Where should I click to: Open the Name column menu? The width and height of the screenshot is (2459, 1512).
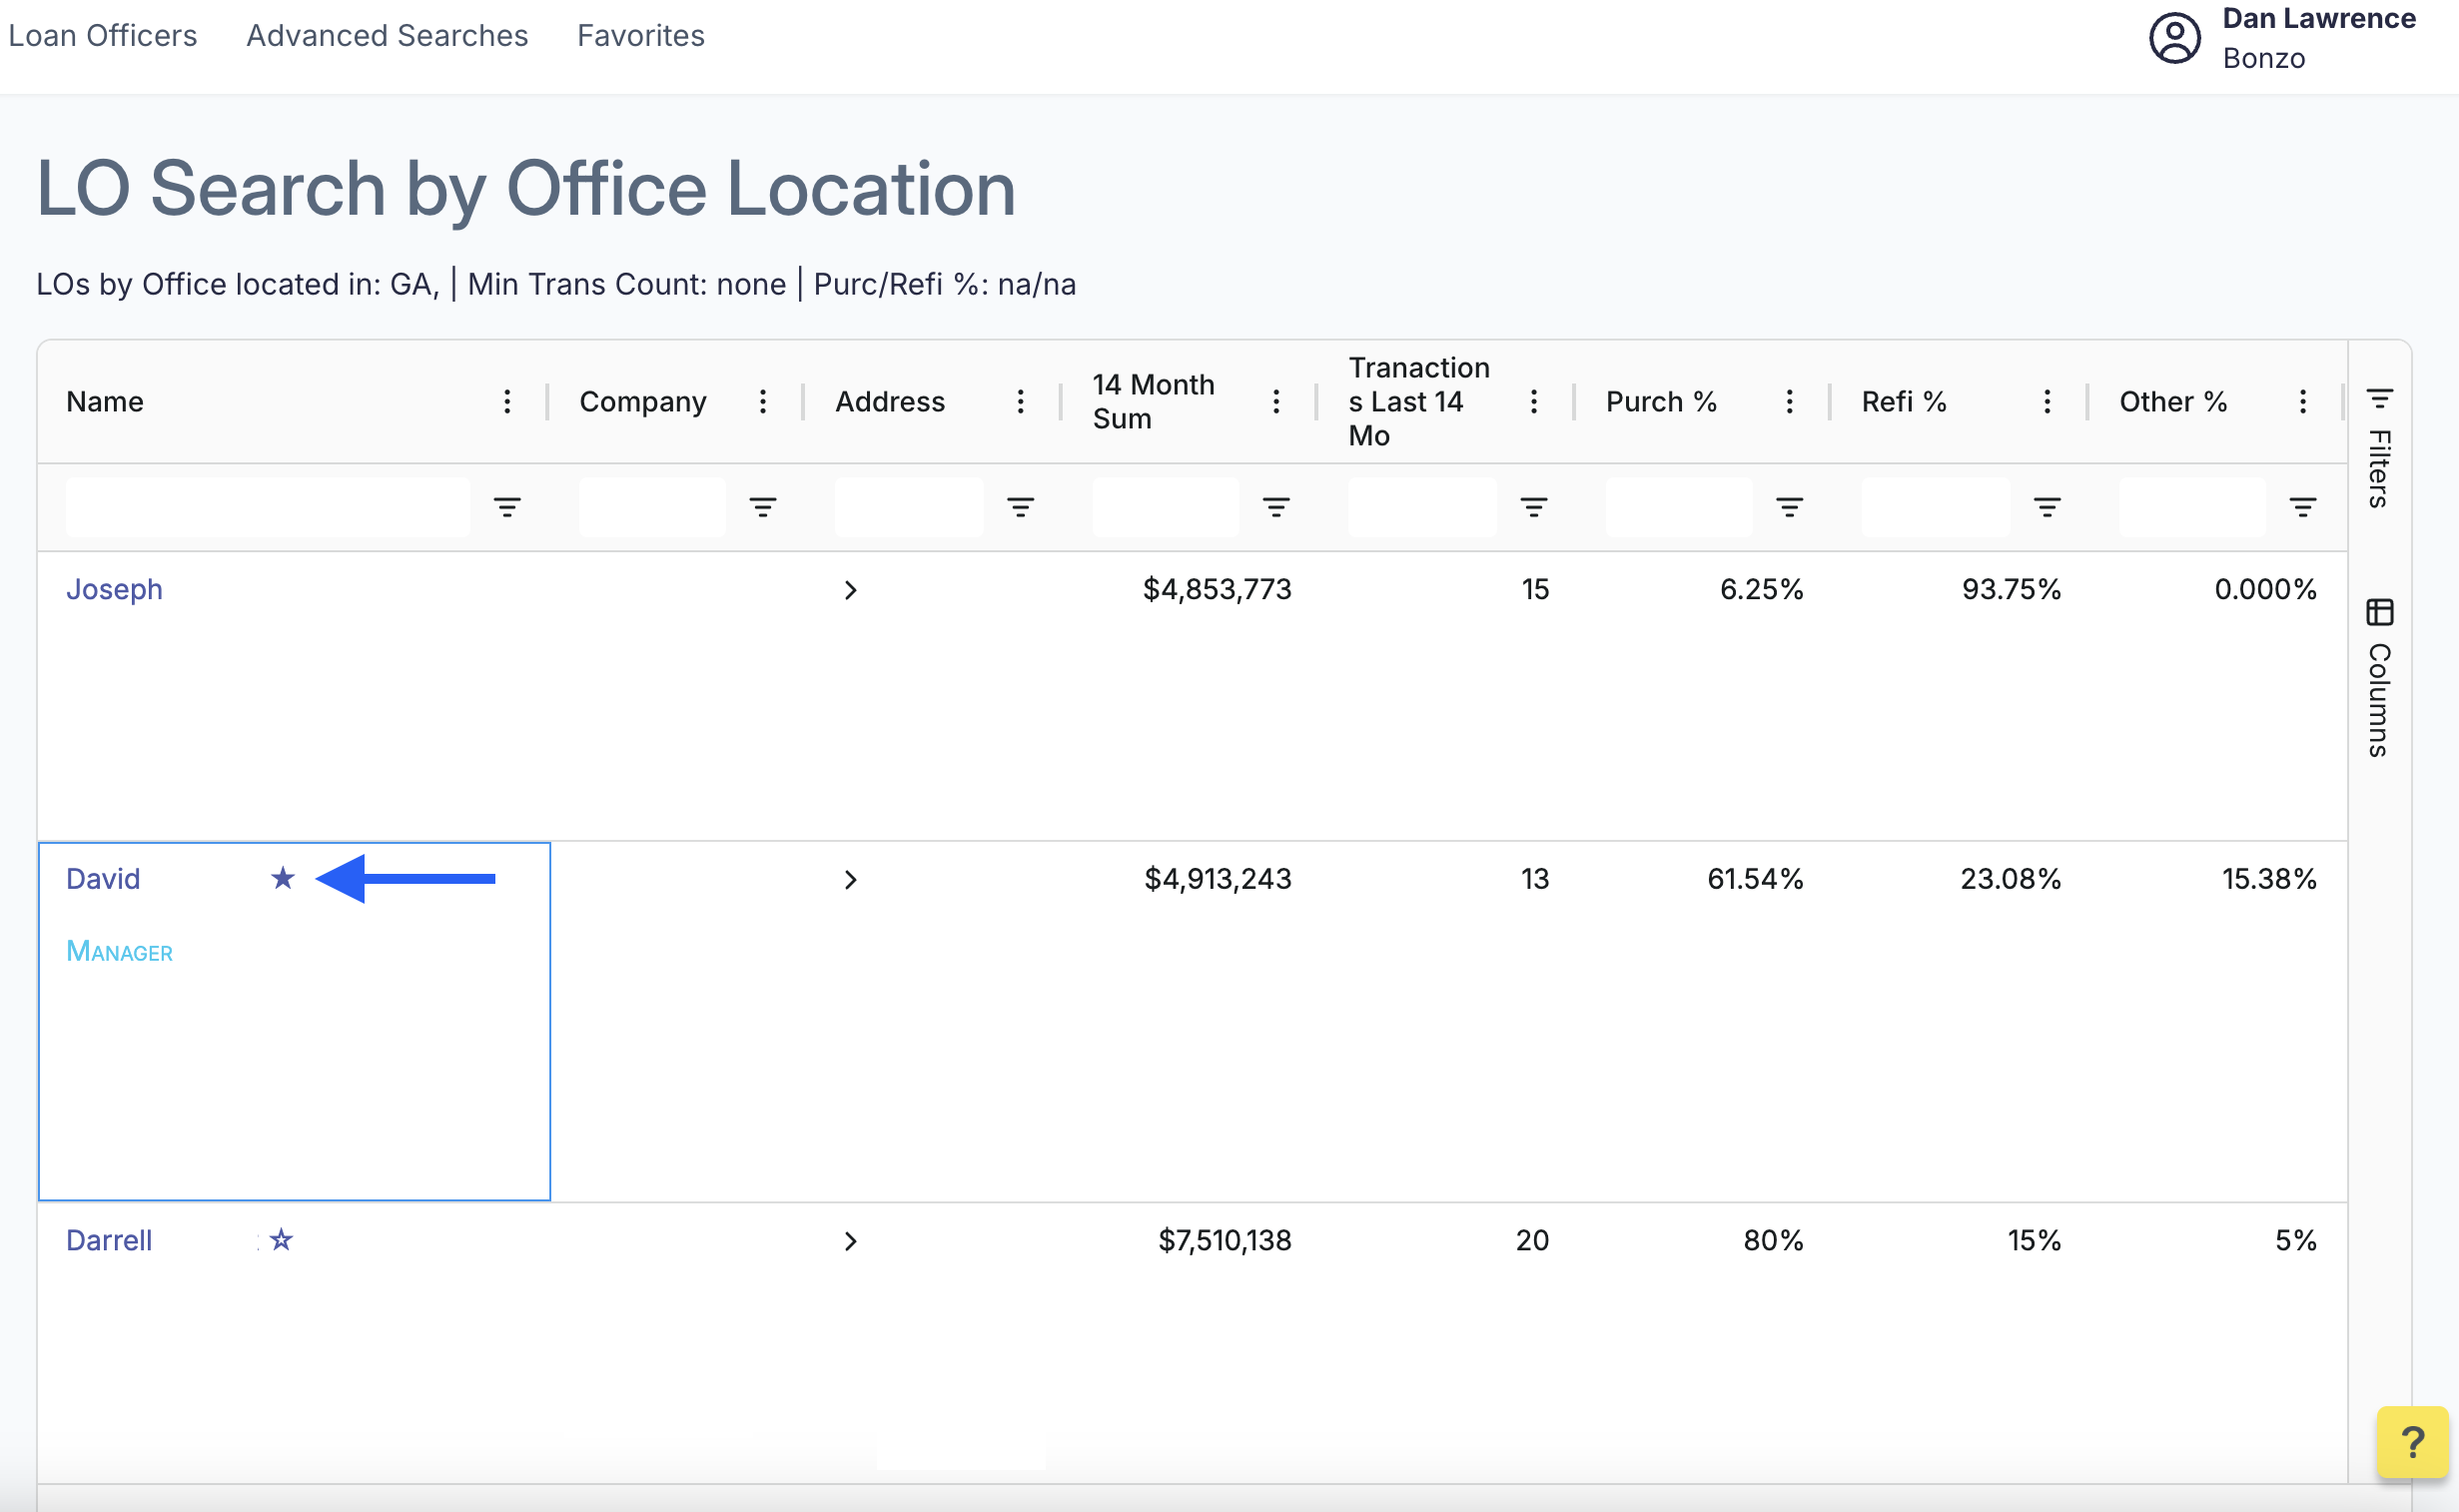pyautogui.click(x=507, y=402)
